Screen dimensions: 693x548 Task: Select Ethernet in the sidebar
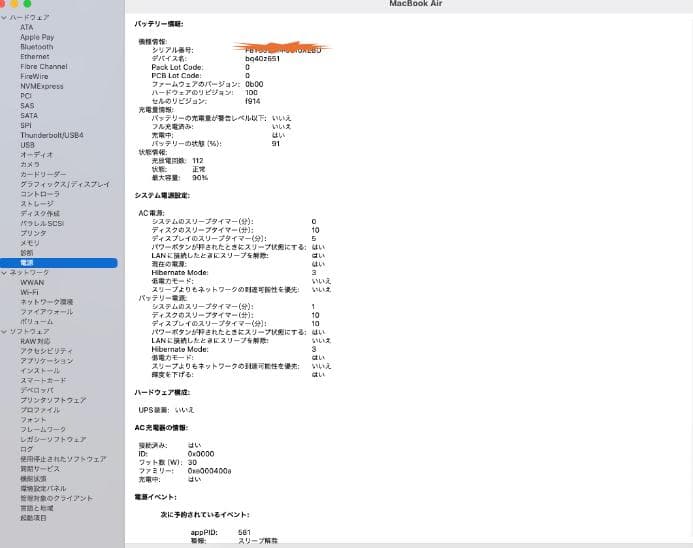click(34, 57)
